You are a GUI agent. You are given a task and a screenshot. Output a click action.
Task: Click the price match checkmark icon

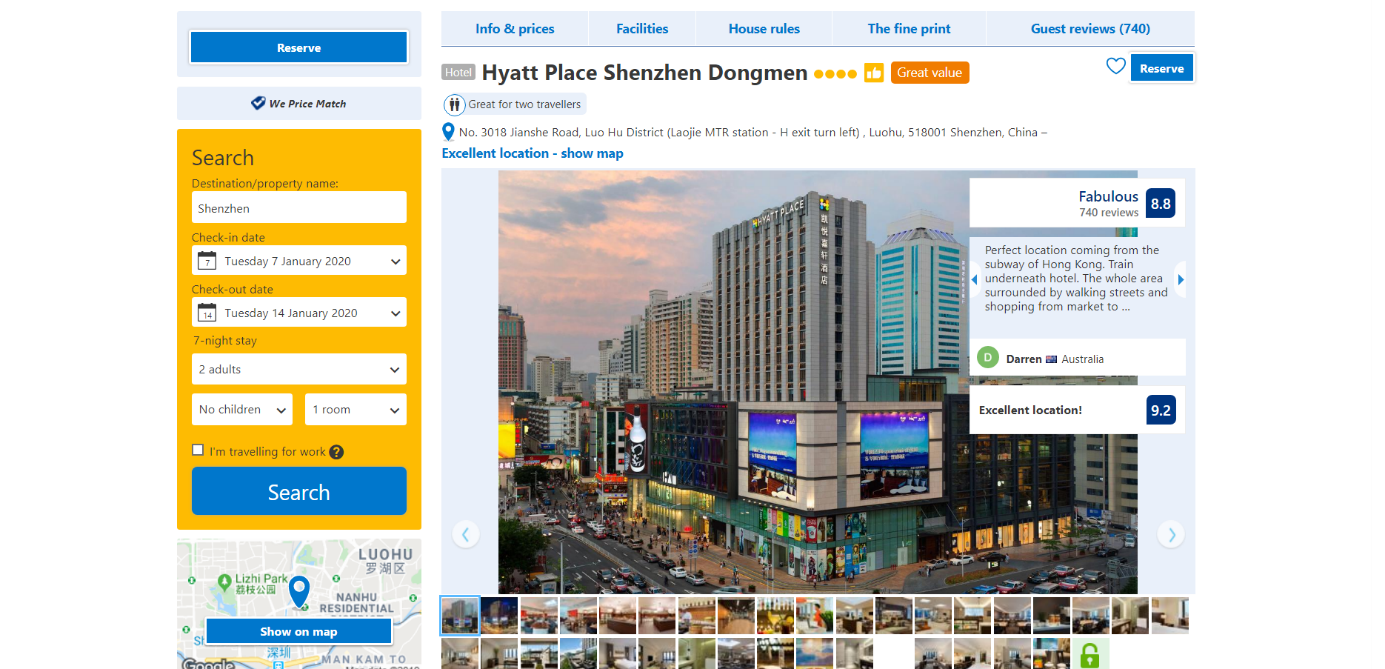258,103
